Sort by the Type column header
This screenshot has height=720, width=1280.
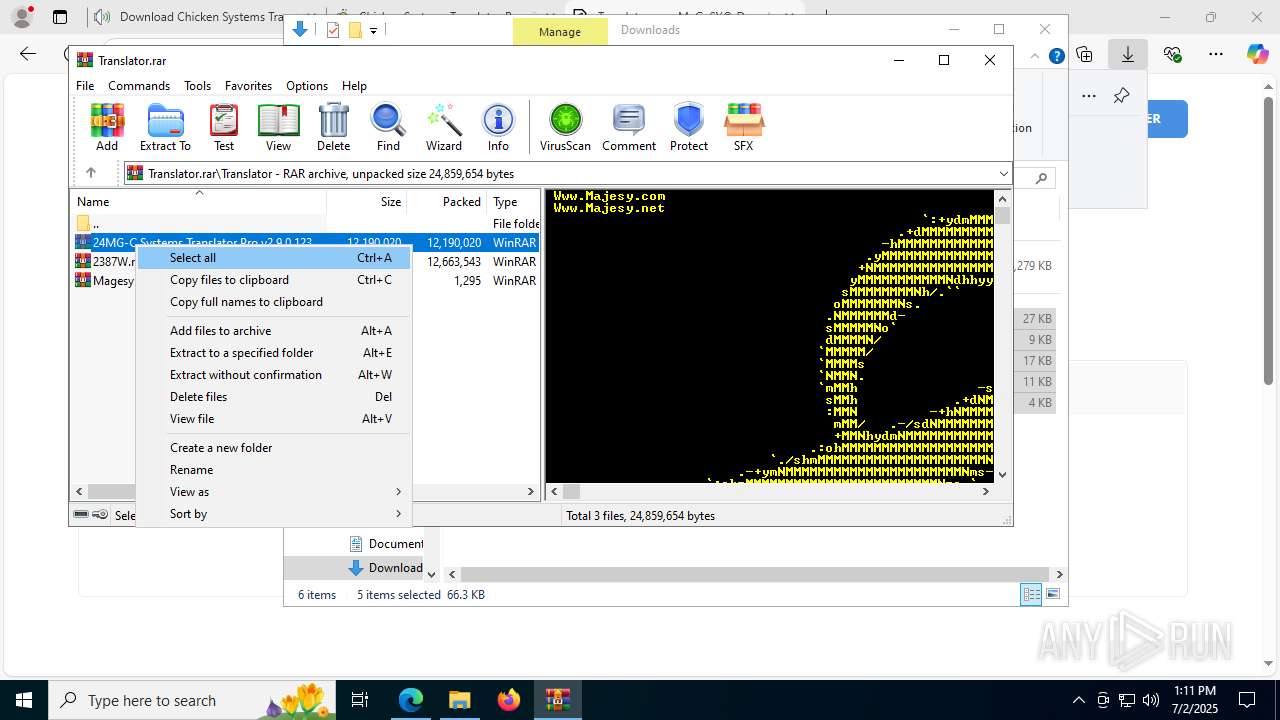click(x=513, y=202)
